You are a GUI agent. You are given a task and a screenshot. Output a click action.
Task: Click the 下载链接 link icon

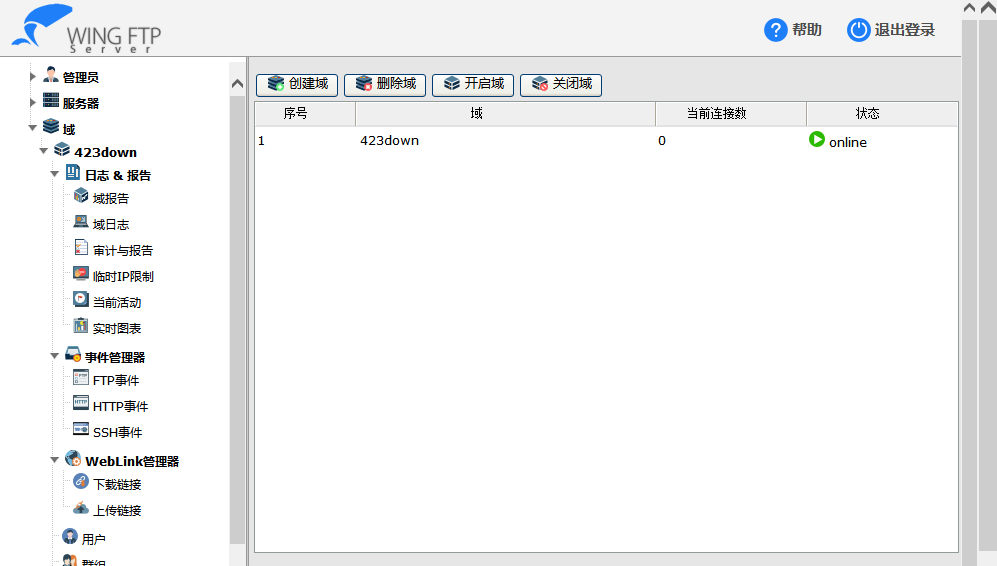point(81,482)
